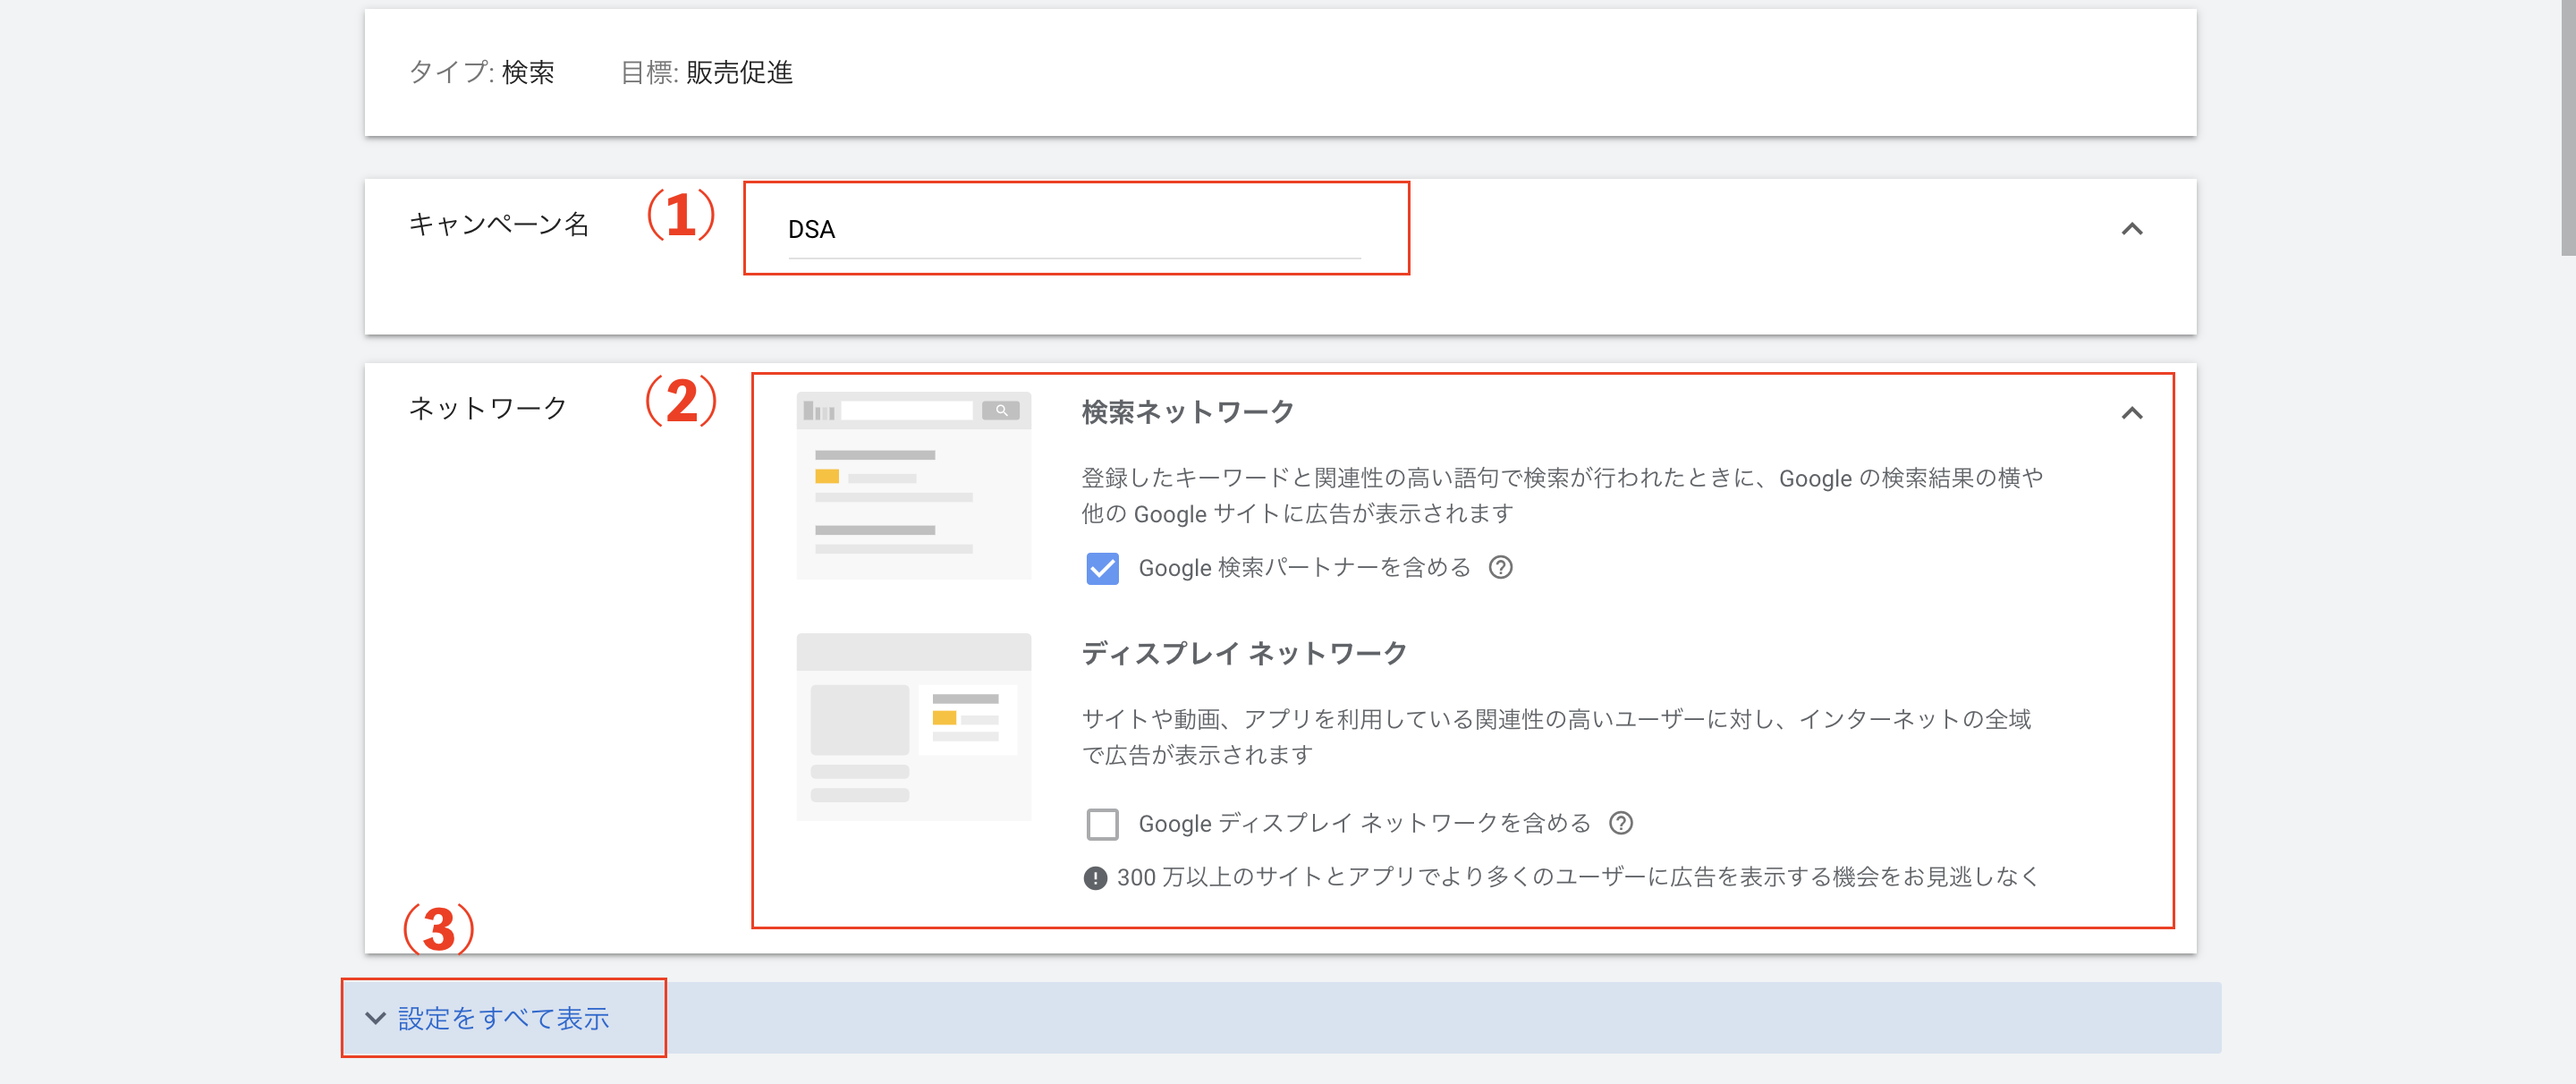Select the ディスプレイ ネットワーク section heading

pyautogui.click(x=1244, y=652)
